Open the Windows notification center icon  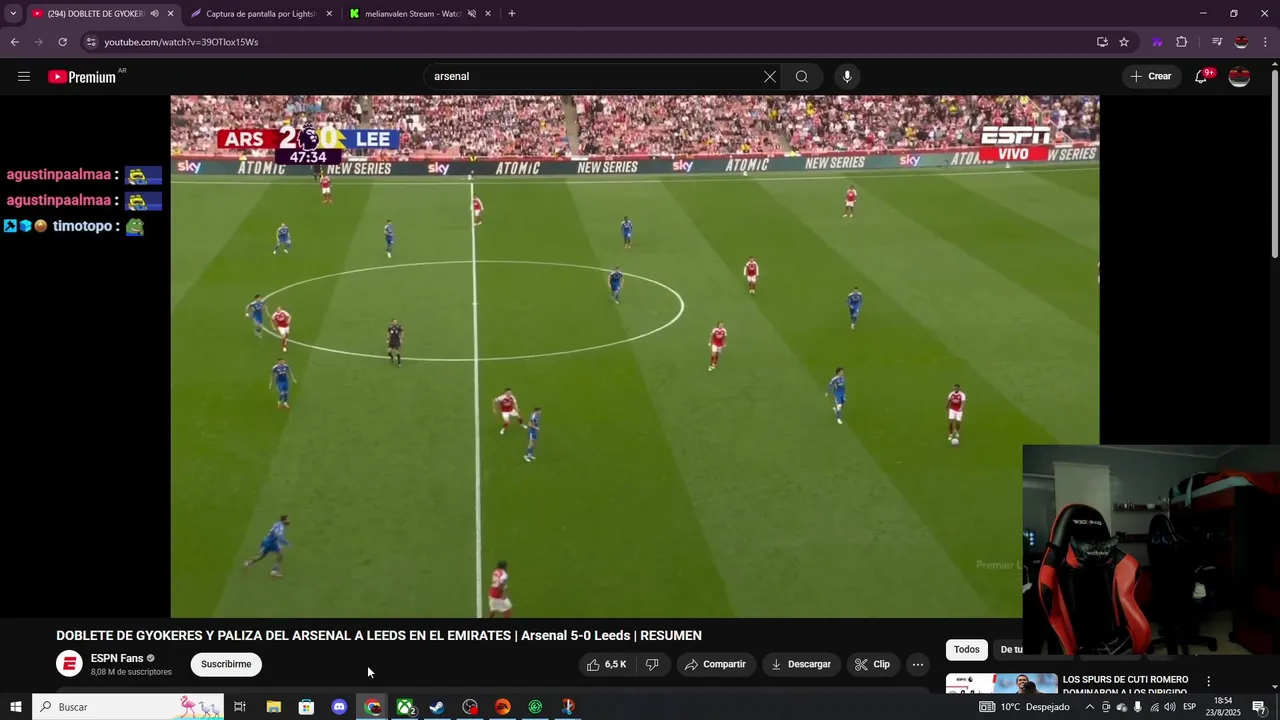coord(1260,707)
